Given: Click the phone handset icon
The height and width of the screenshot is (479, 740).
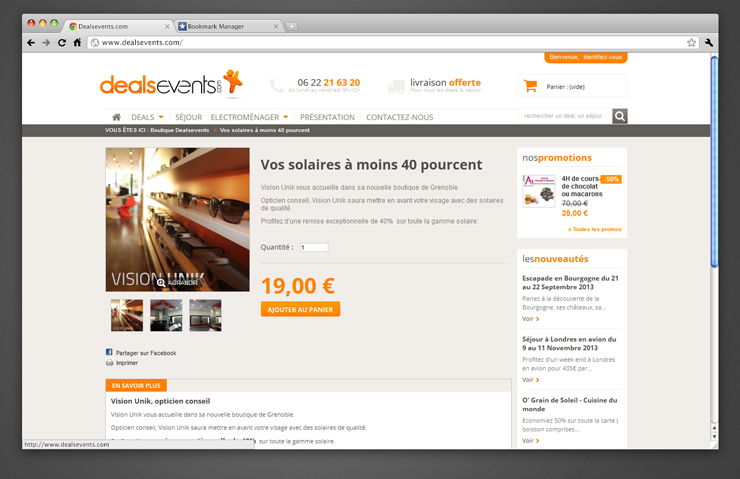Looking at the screenshot, I should pyautogui.click(x=277, y=85).
